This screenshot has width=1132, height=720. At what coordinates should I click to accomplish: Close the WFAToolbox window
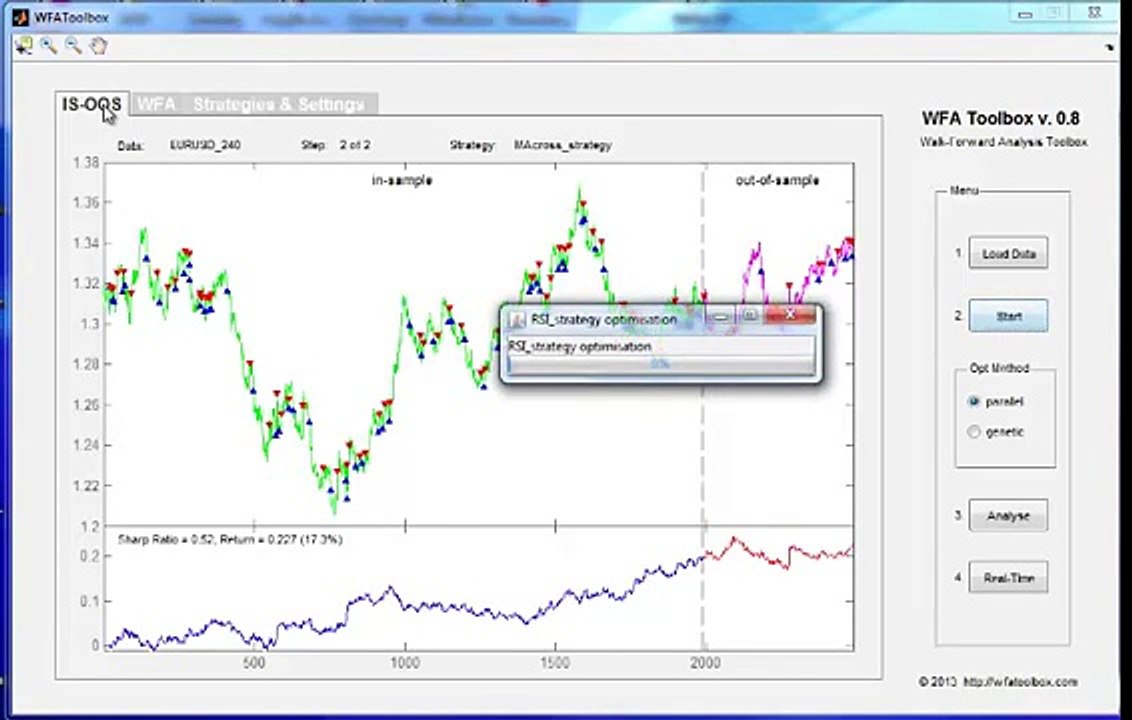click(x=1094, y=13)
